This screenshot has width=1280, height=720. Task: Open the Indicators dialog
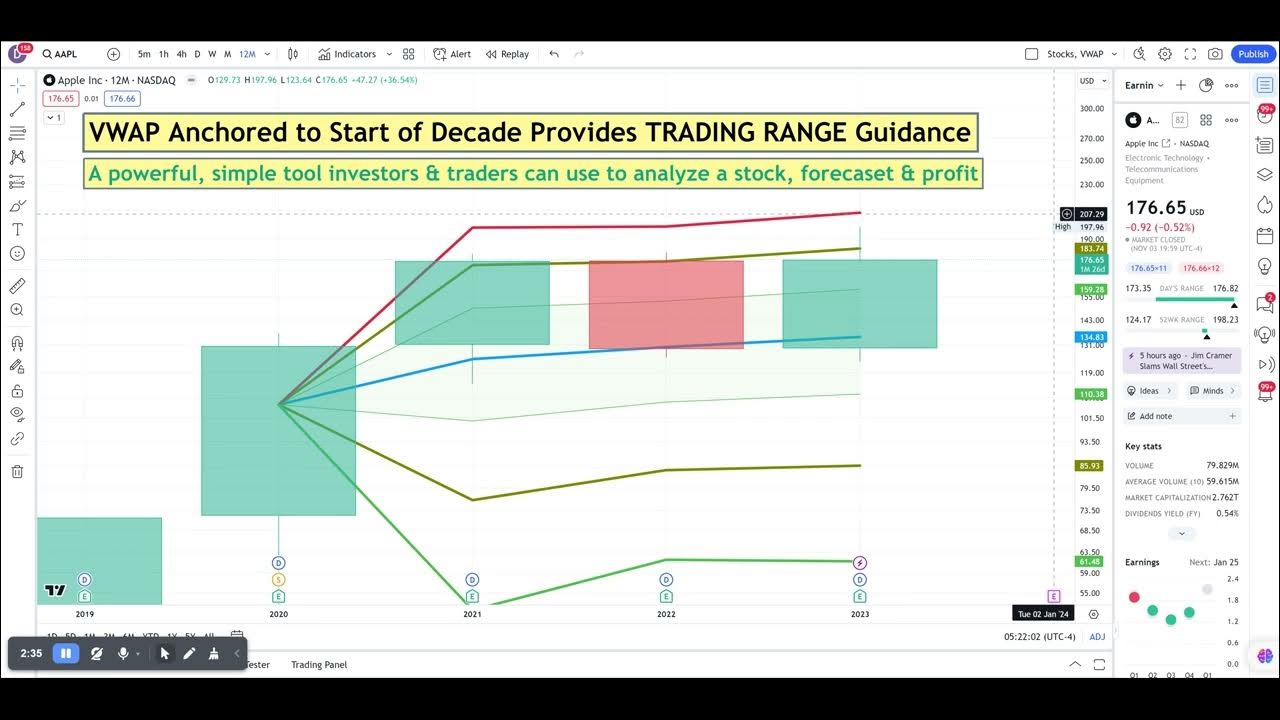347,54
